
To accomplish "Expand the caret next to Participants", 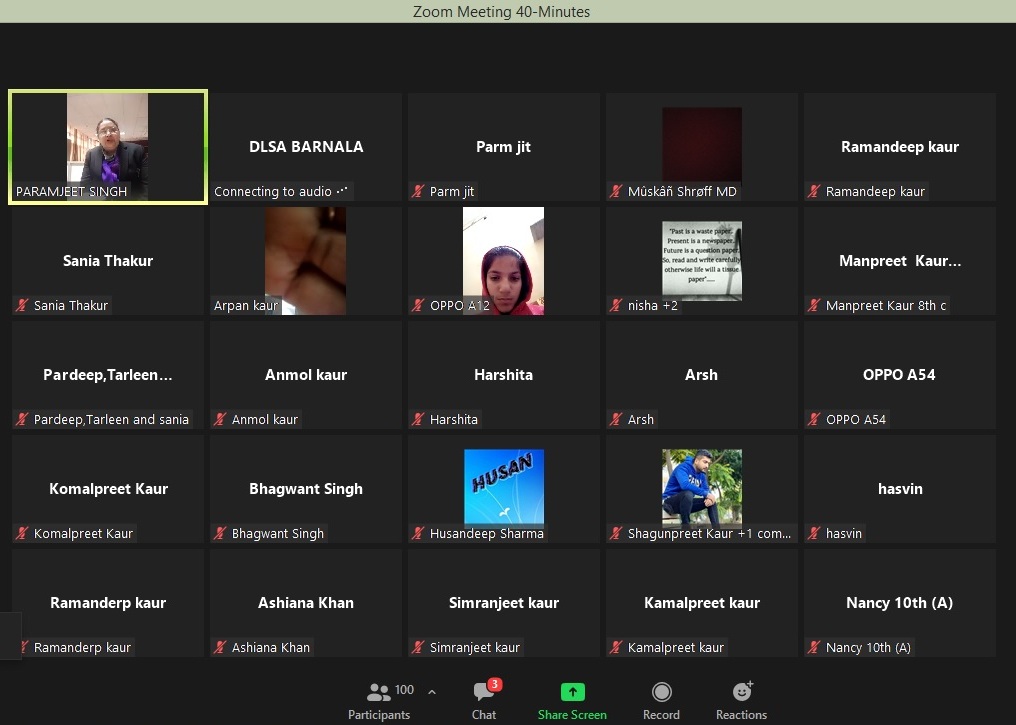I will point(432,691).
